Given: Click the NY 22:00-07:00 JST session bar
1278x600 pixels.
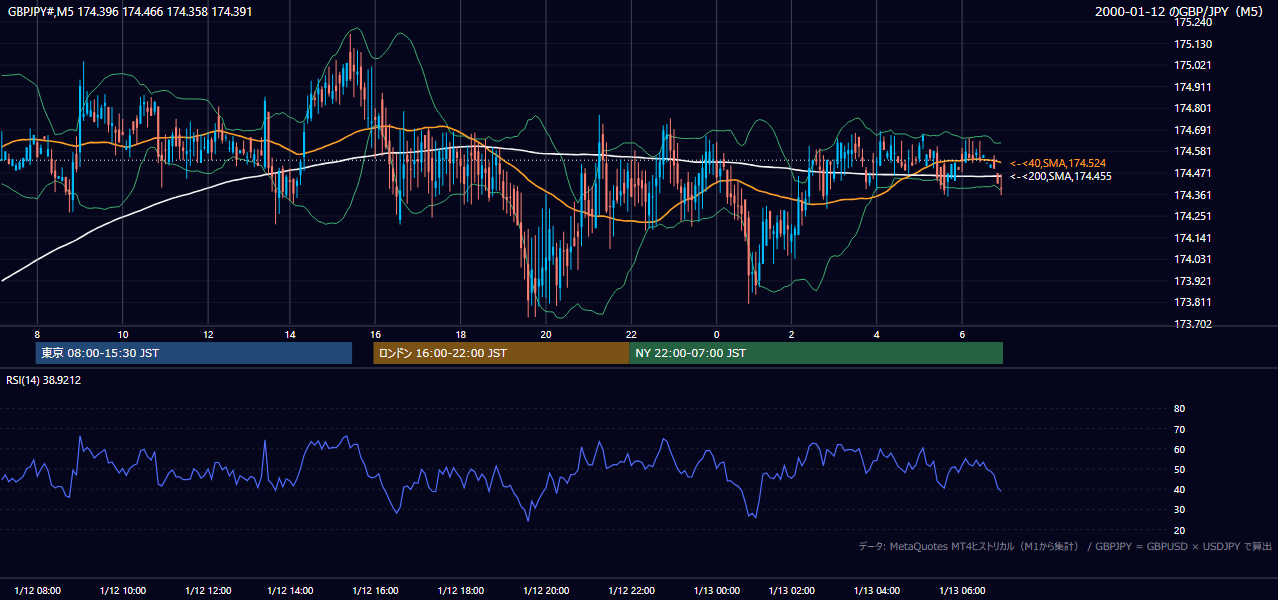Looking at the screenshot, I should click(816, 353).
